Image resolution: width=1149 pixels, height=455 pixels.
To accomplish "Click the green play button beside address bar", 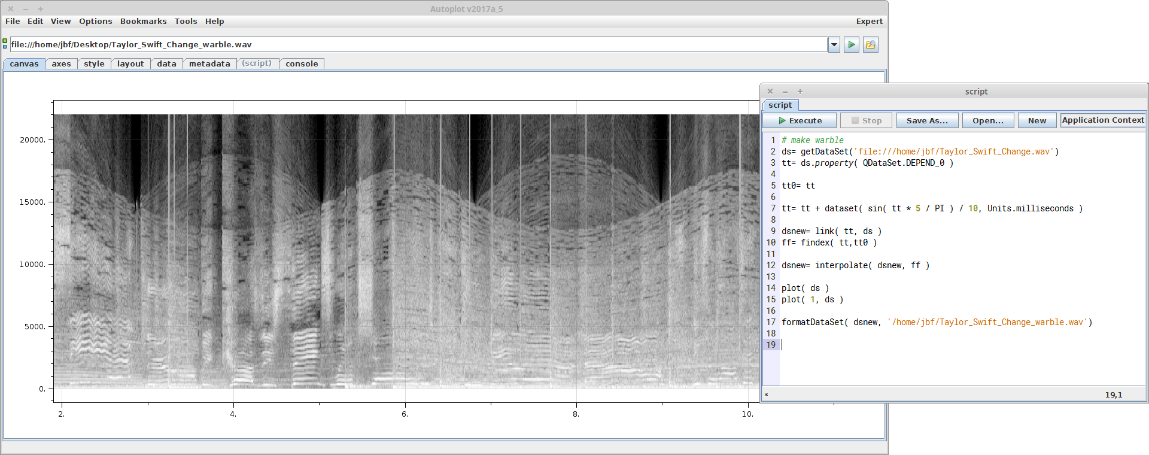I will 851,45.
